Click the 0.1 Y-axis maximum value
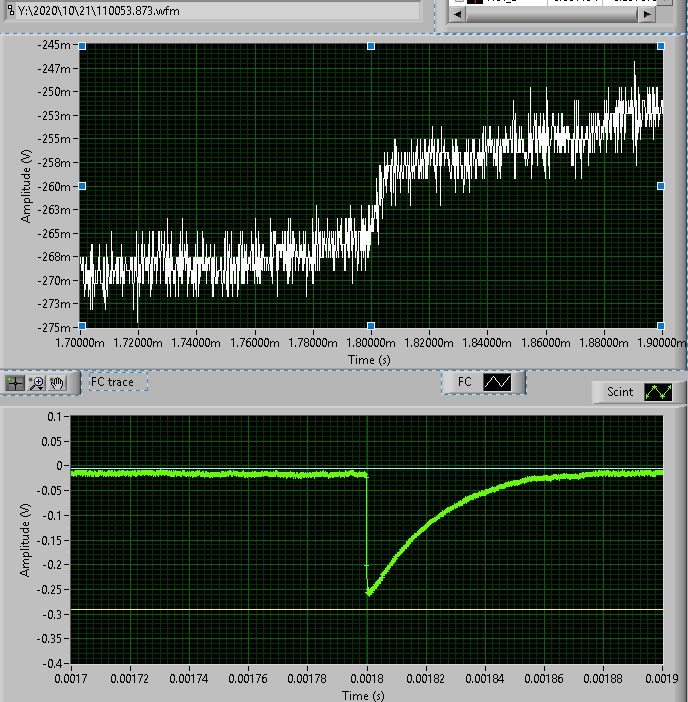The height and width of the screenshot is (702, 688). pyautogui.click(x=55, y=417)
